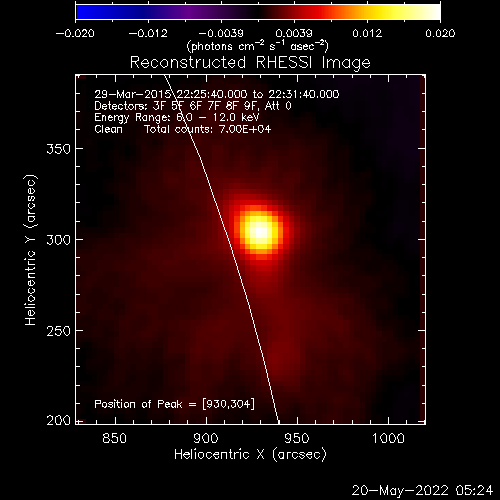Click the 20-May-2022 timestamp
The height and width of the screenshot is (500, 500).
[x=422, y=490]
